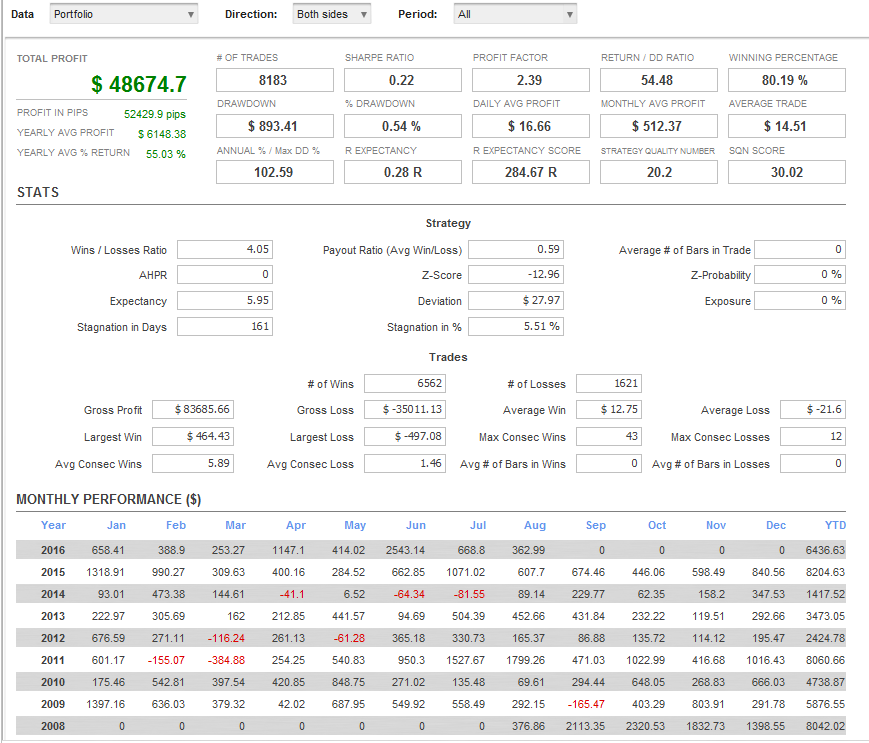Click 2011 March loss -384.88
Image resolution: width=869 pixels, height=743 pixels.
[x=226, y=660]
